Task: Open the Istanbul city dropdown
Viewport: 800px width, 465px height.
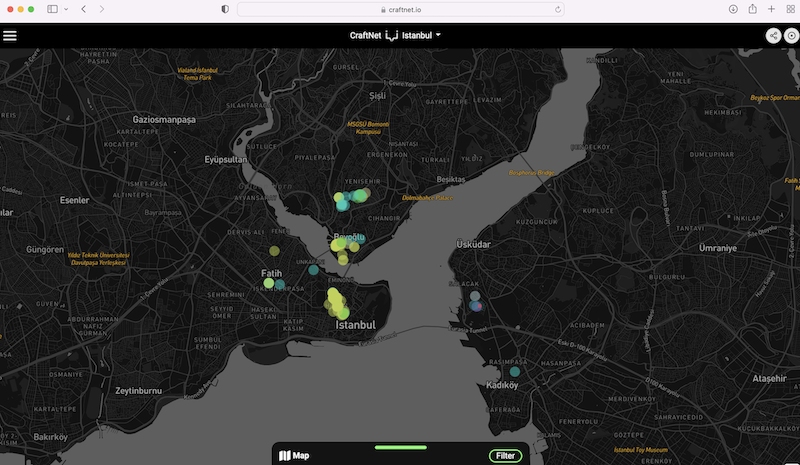Action: pos(421,35)
